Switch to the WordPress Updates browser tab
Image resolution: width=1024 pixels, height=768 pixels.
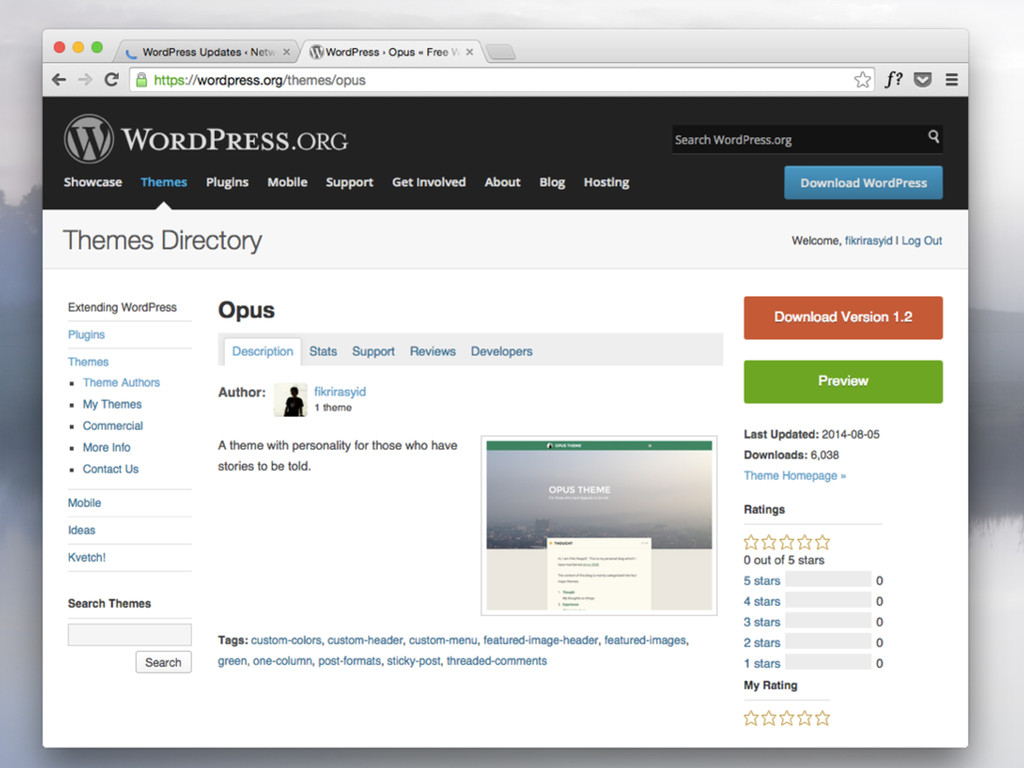pyautogui.click(x=208, y=52)
